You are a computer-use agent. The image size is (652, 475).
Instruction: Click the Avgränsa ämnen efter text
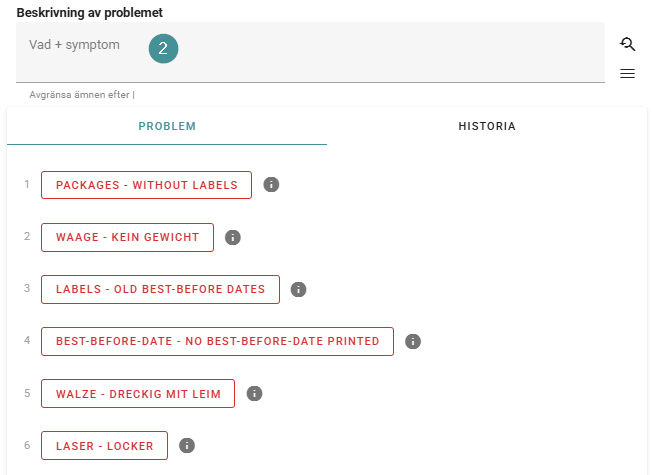click(81, 95)
